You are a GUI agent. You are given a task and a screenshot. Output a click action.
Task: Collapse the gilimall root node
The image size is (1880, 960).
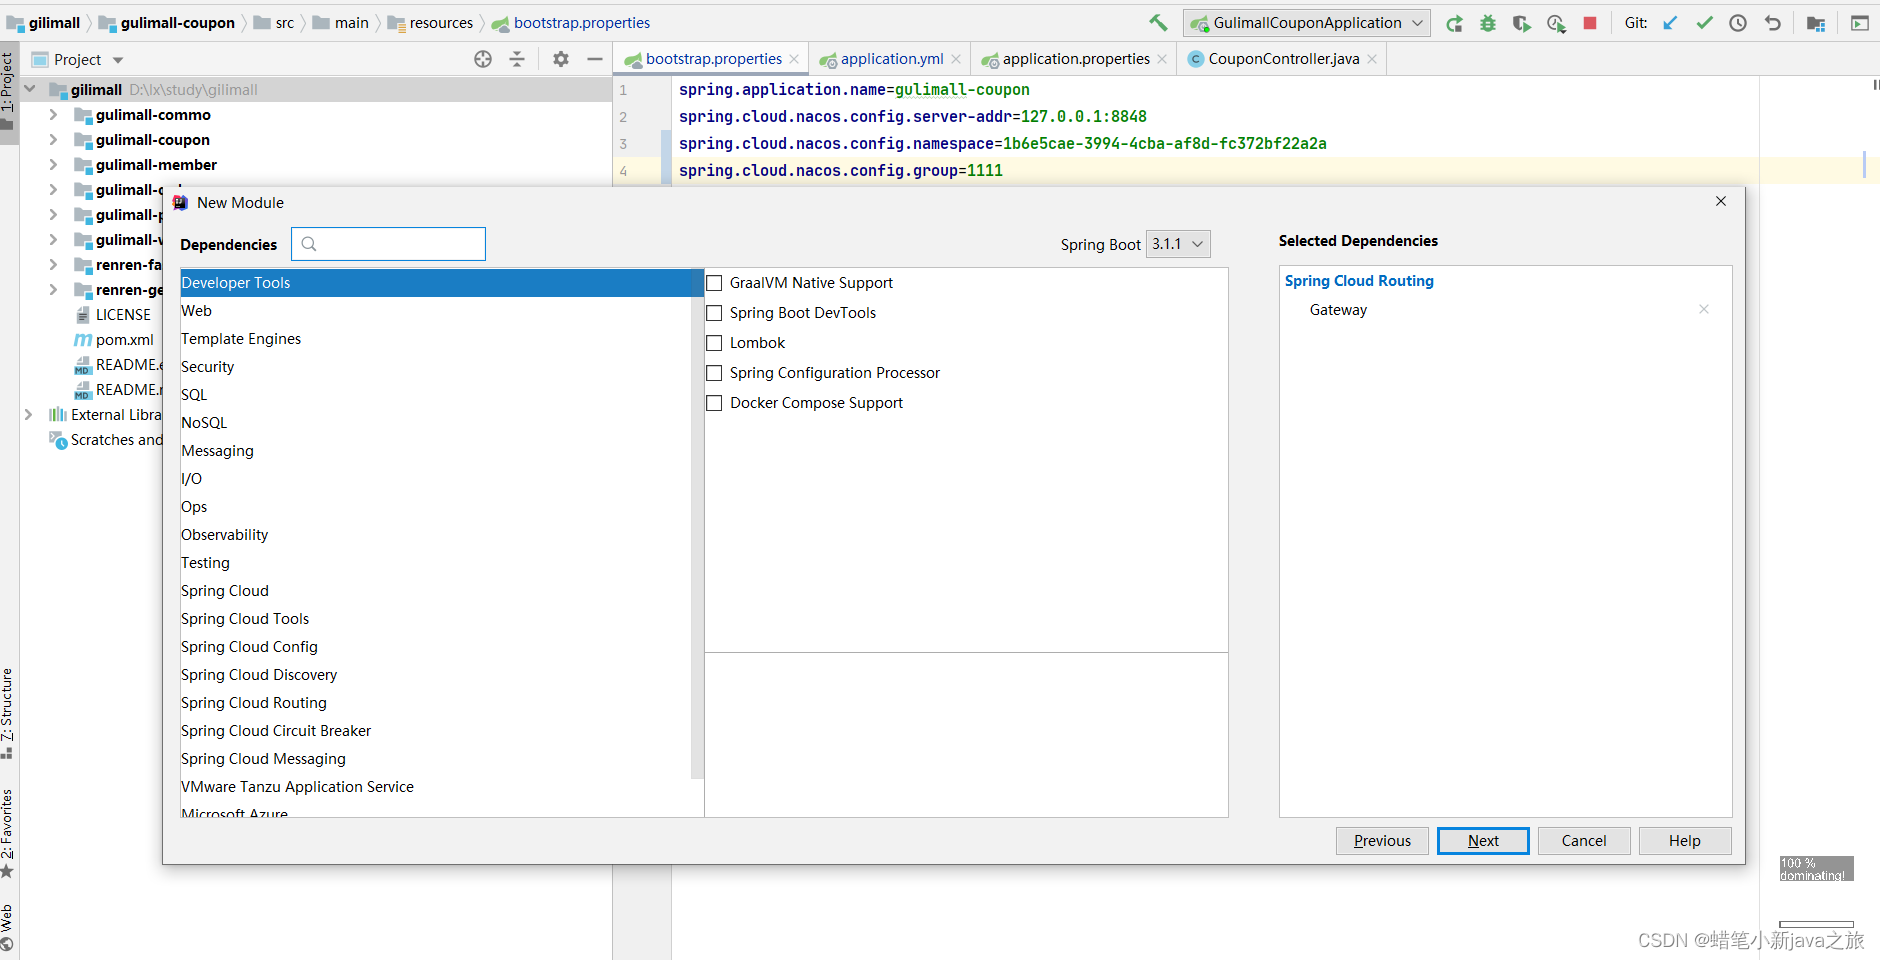click(x=30, y=89)
